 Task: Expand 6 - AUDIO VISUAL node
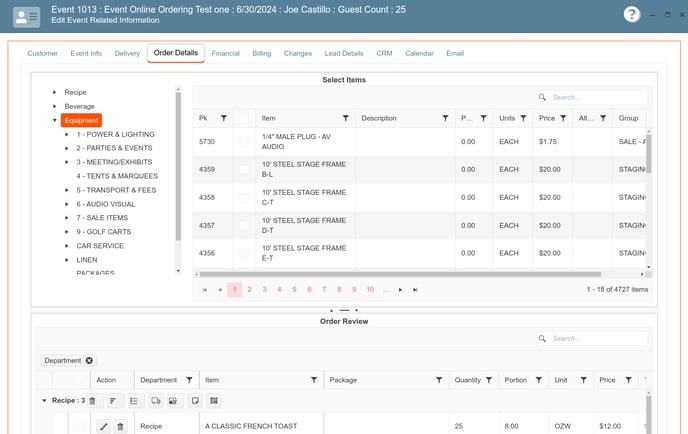(67, 204)
